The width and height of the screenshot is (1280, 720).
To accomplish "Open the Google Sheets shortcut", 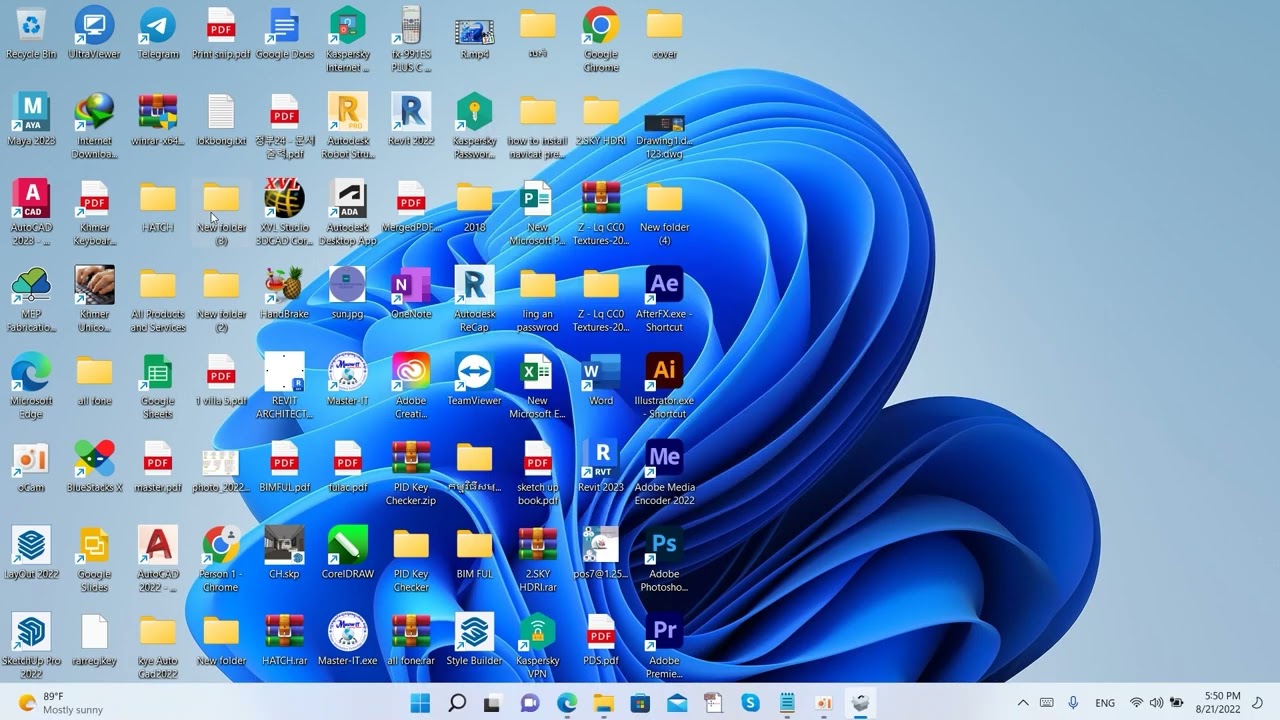I will click(158, 387).
